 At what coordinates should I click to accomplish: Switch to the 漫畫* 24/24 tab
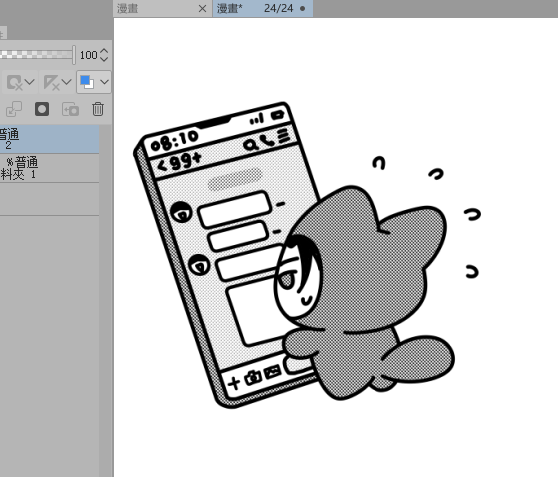tap(263, 9)
